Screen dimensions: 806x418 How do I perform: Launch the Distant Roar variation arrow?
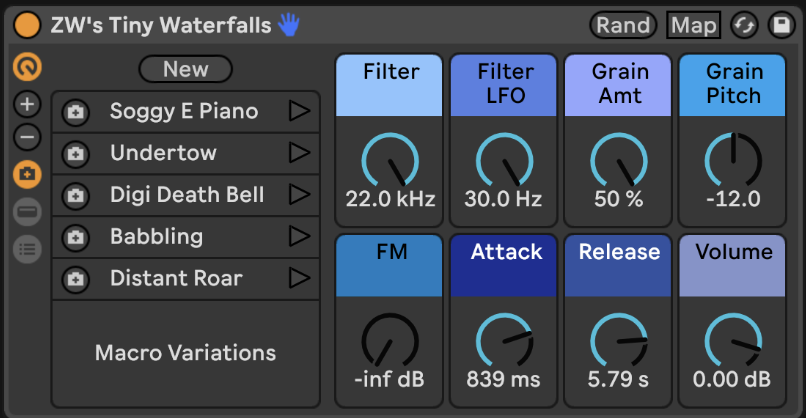(x=298, y=278)
